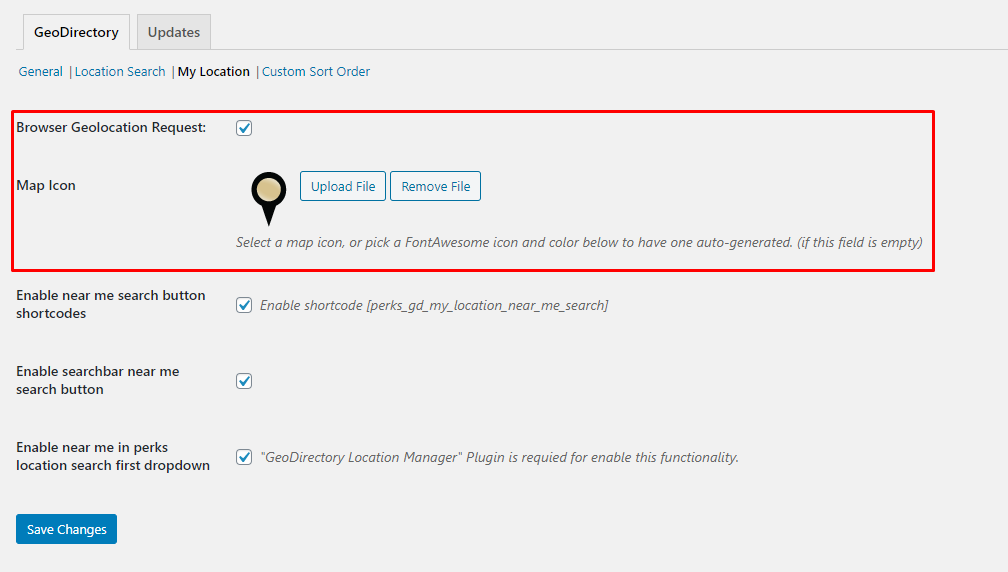Go to the General settings link
The height and width of the screenshot is (572, 1008).
pyautogui.click(x=40, y=71)
